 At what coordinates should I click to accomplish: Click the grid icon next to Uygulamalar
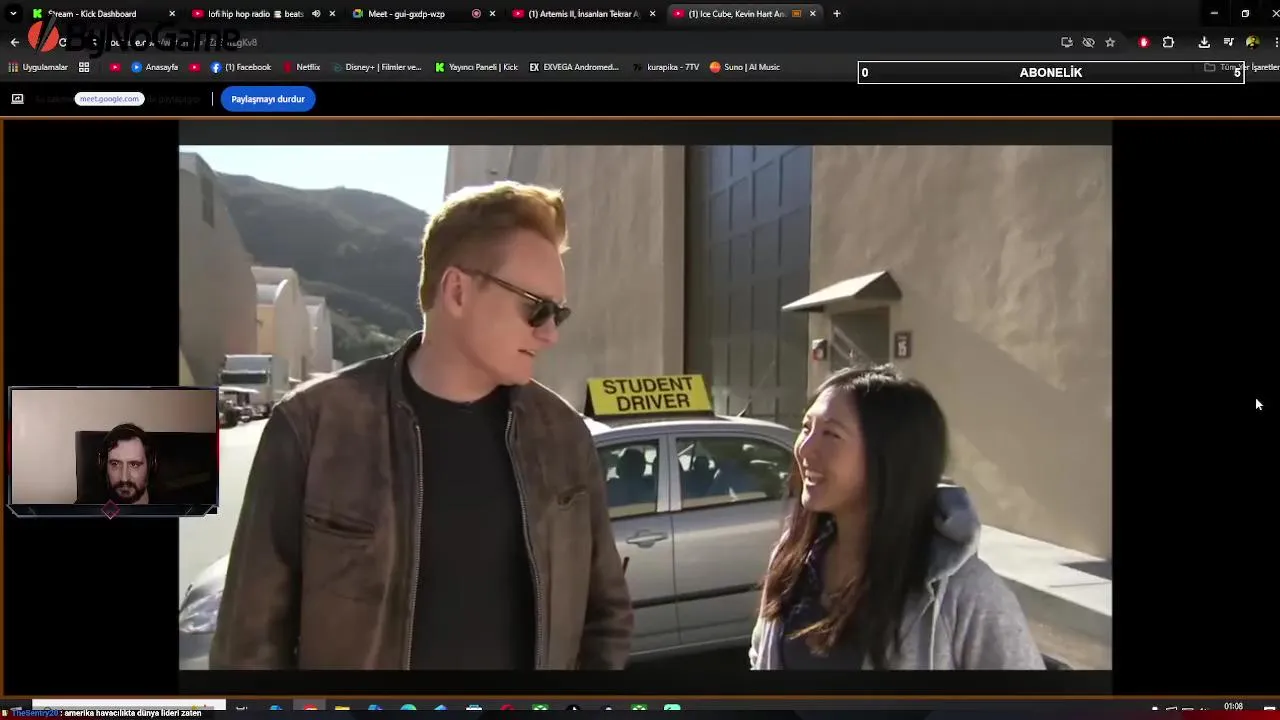pos(84,67)
